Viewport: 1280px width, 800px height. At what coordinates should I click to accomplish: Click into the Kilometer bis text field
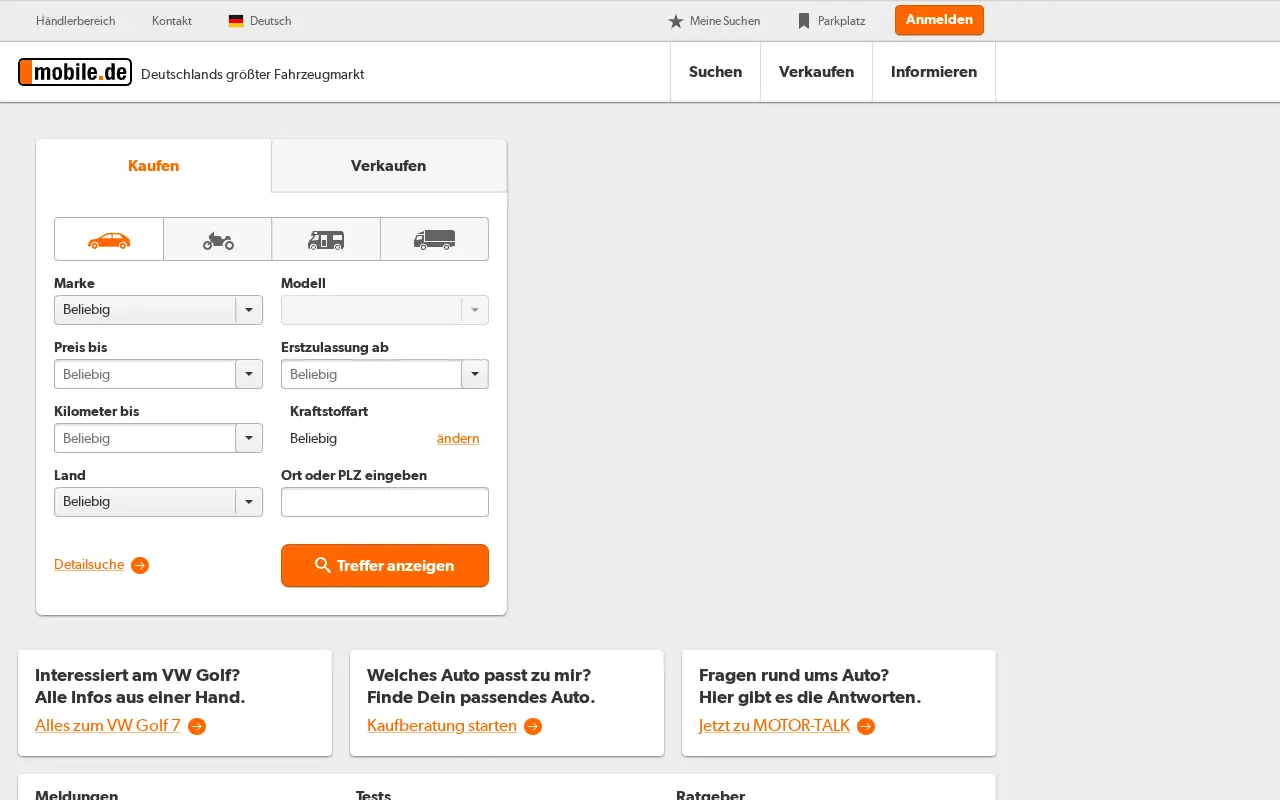pos(145,438)
